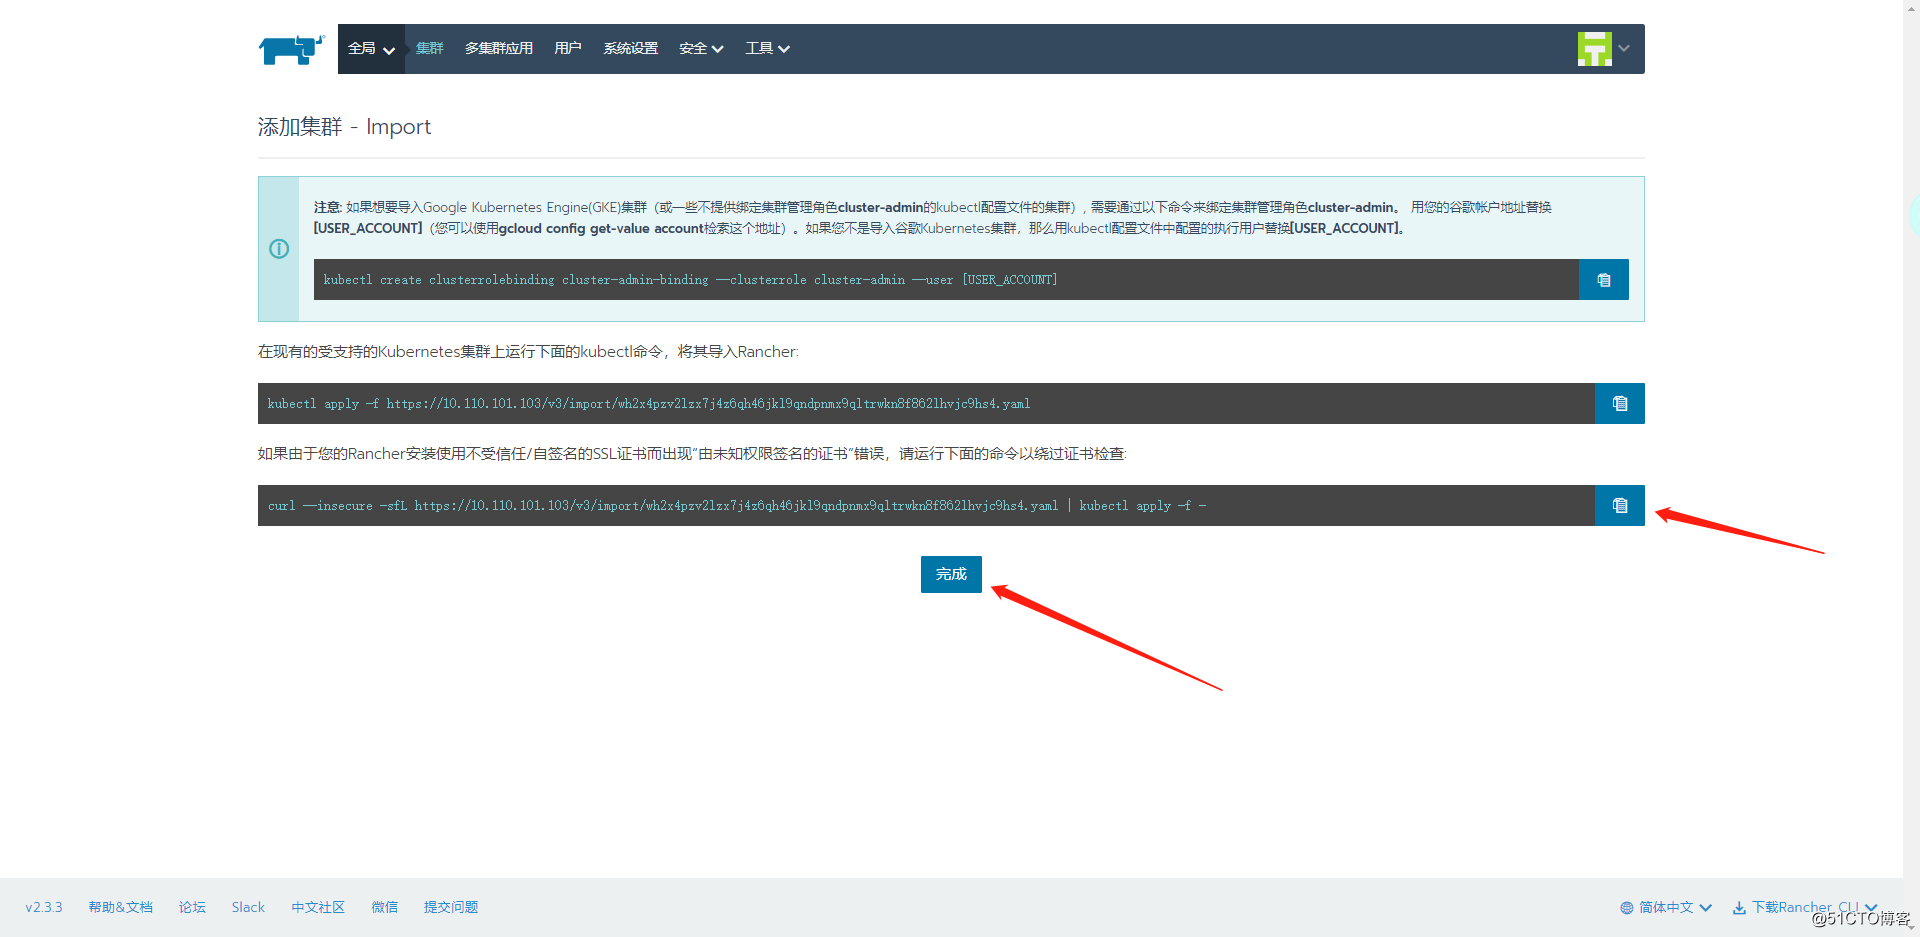Viewport: 1920px width, 937px height.
Task: Open the 用户 users page
Action: pos(567,49)
